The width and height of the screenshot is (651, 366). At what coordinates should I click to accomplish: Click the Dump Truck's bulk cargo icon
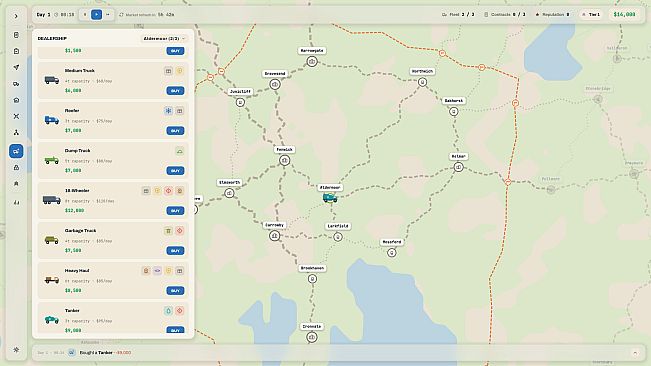pos(179,151)
